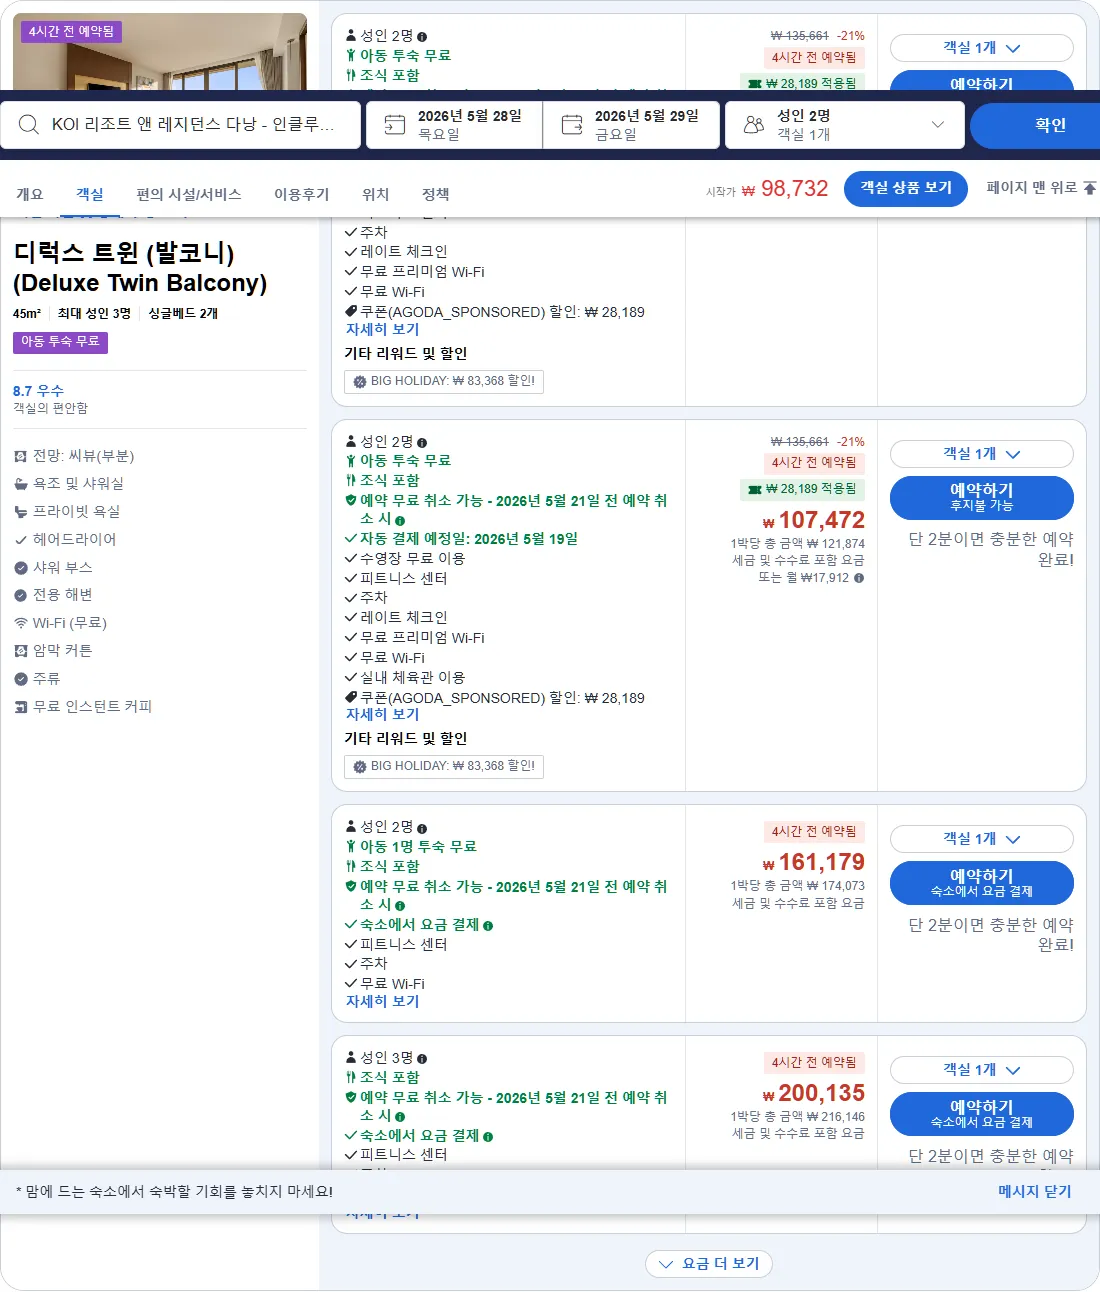
Task: Open the 이용후기 tab
Action: click(x=302, y=194)
